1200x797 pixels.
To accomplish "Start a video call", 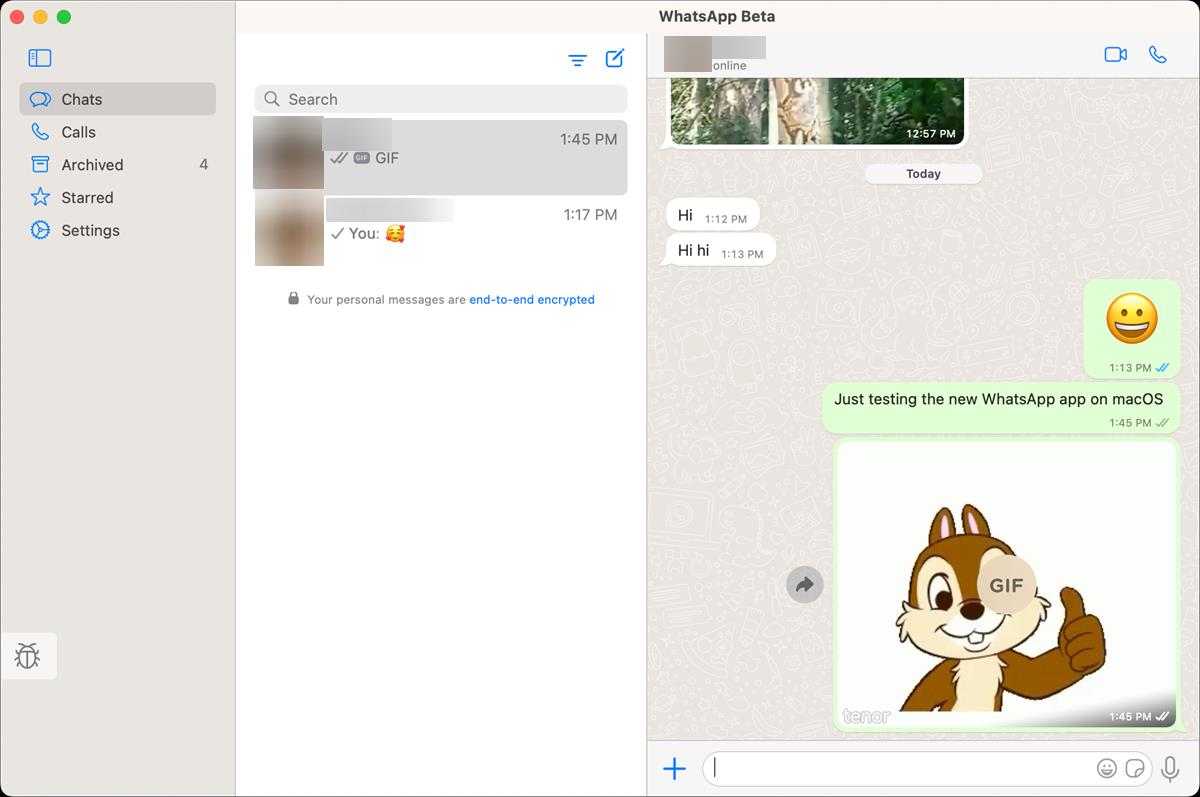I will pyautogui.click(x=1115, y=54).
